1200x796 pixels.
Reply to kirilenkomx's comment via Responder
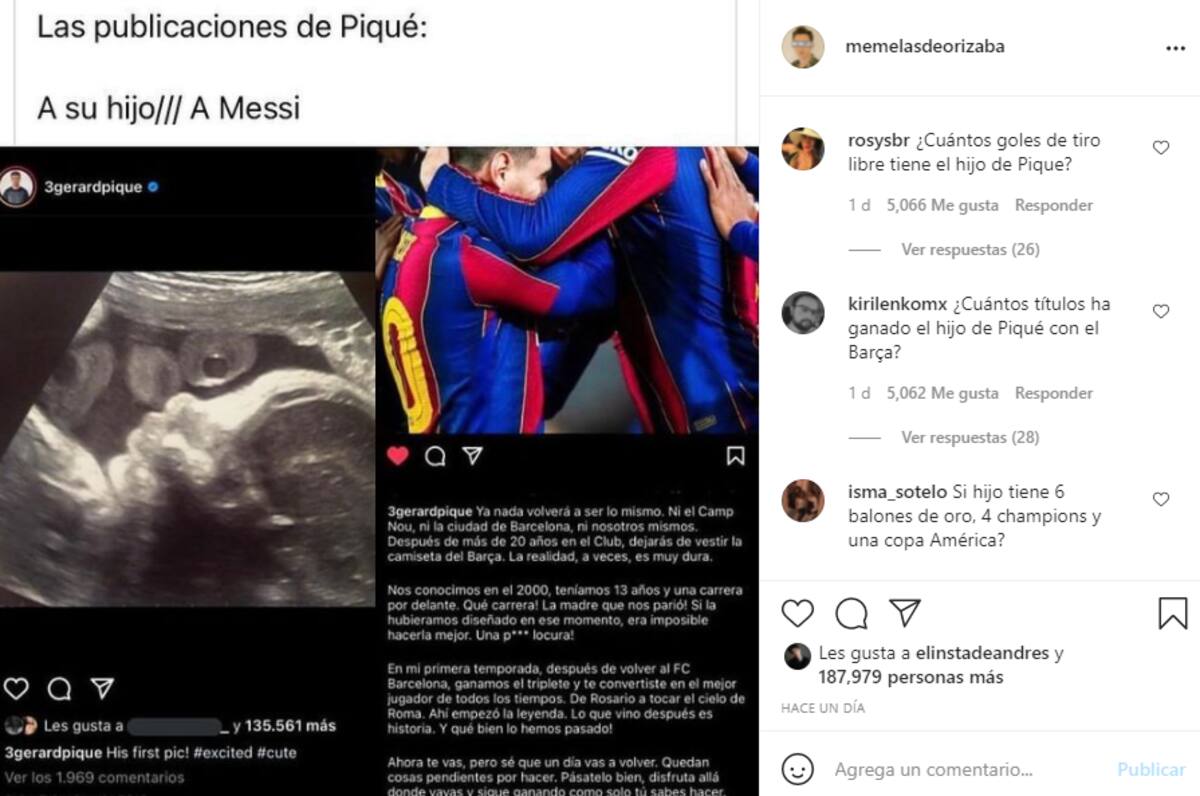pyautogui.click(x=1054, y=393)
